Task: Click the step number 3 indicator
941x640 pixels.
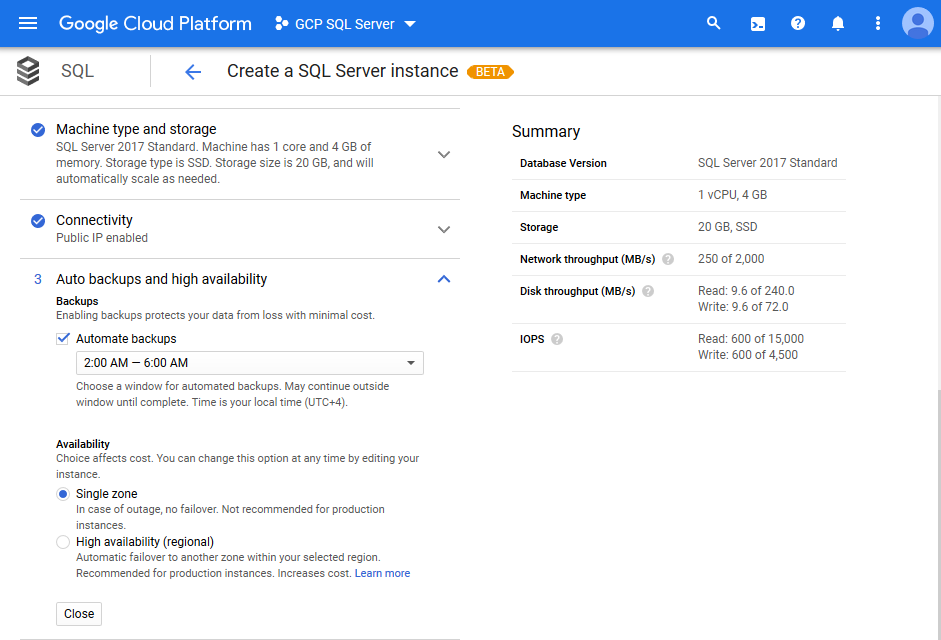Action: click(x=38, y=279)
